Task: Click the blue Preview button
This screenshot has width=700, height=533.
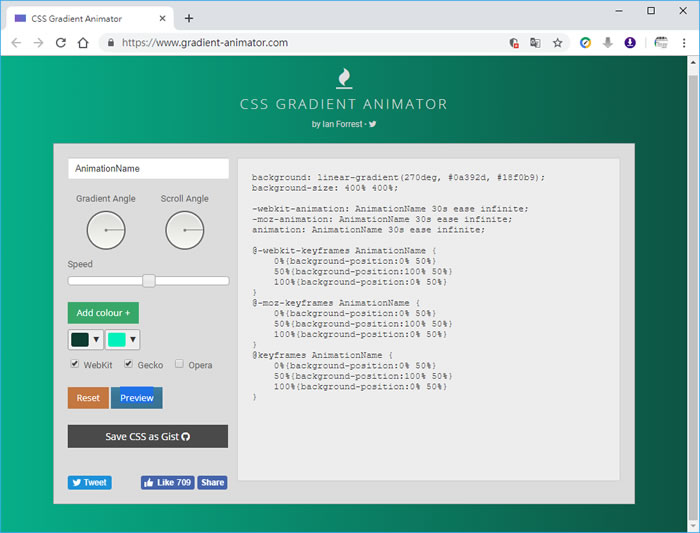Action: point(137,398)
